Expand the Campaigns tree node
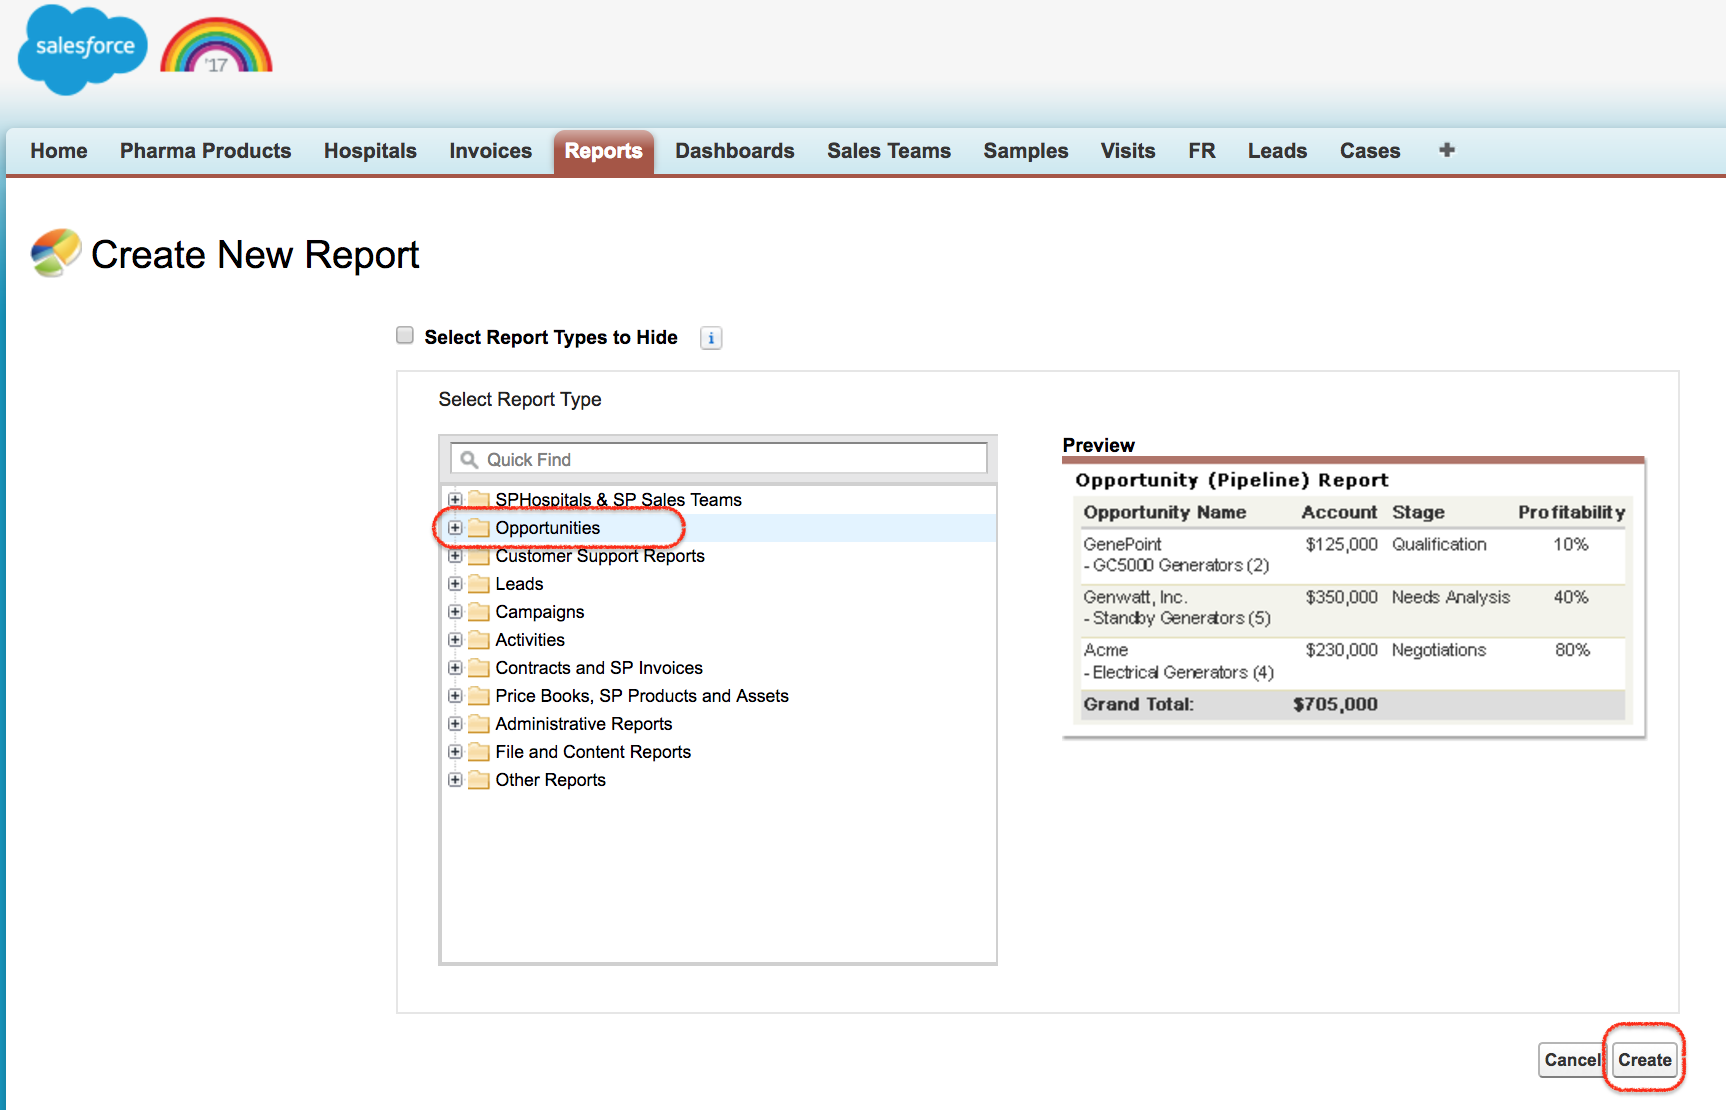This screenshot has width=1726, height=1110. (455, 611)
